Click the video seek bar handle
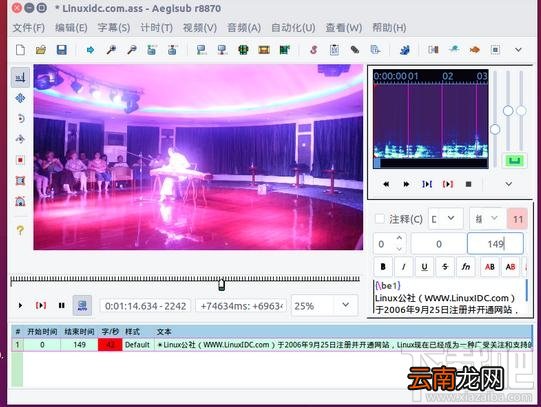The image size is (541, 407). point(222,284)
